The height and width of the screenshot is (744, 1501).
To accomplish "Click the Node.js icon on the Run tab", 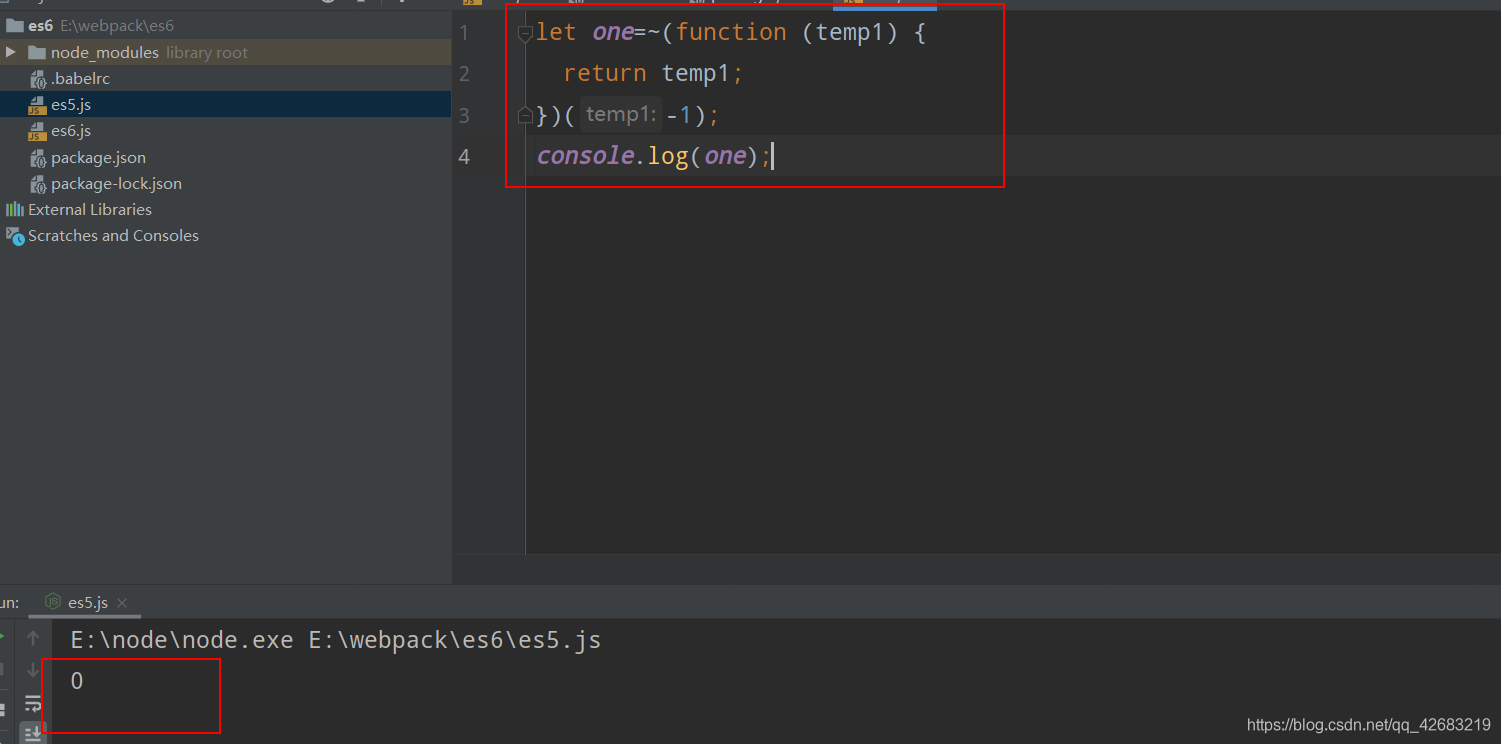I will (x=55, y=602).
